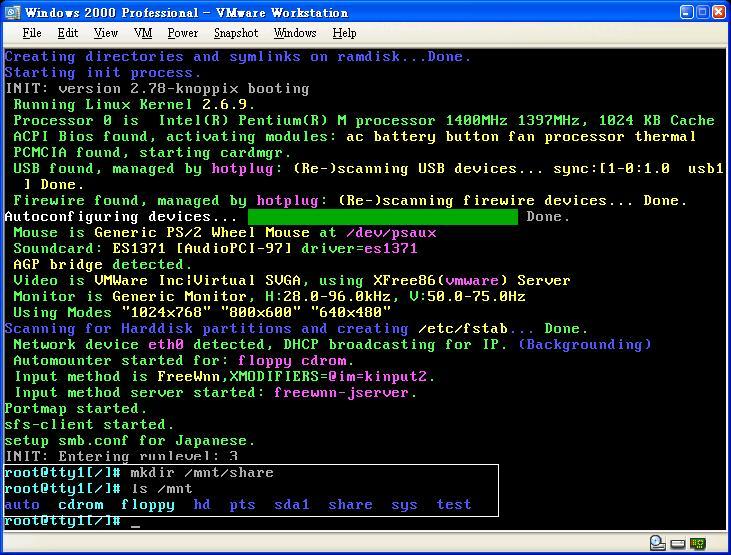Click the 'sfs-client started.' line
Image resolution: width=731 pixels, height=555 pixels.
tap(89, 425)
